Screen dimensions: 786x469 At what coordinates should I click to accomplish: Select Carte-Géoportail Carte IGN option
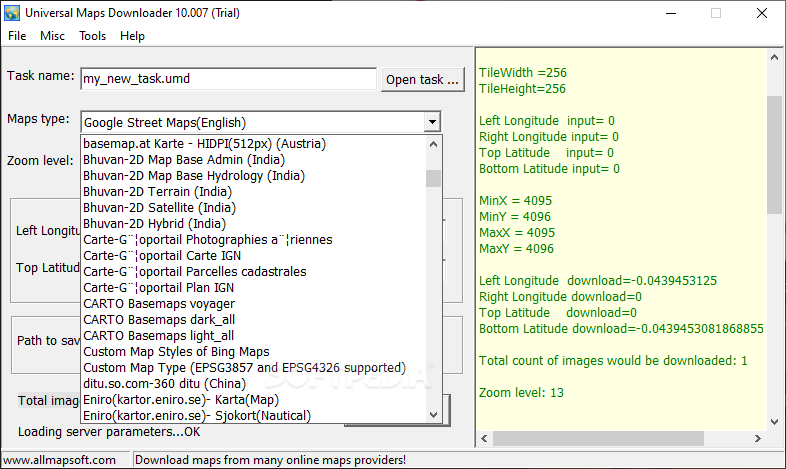253,256
